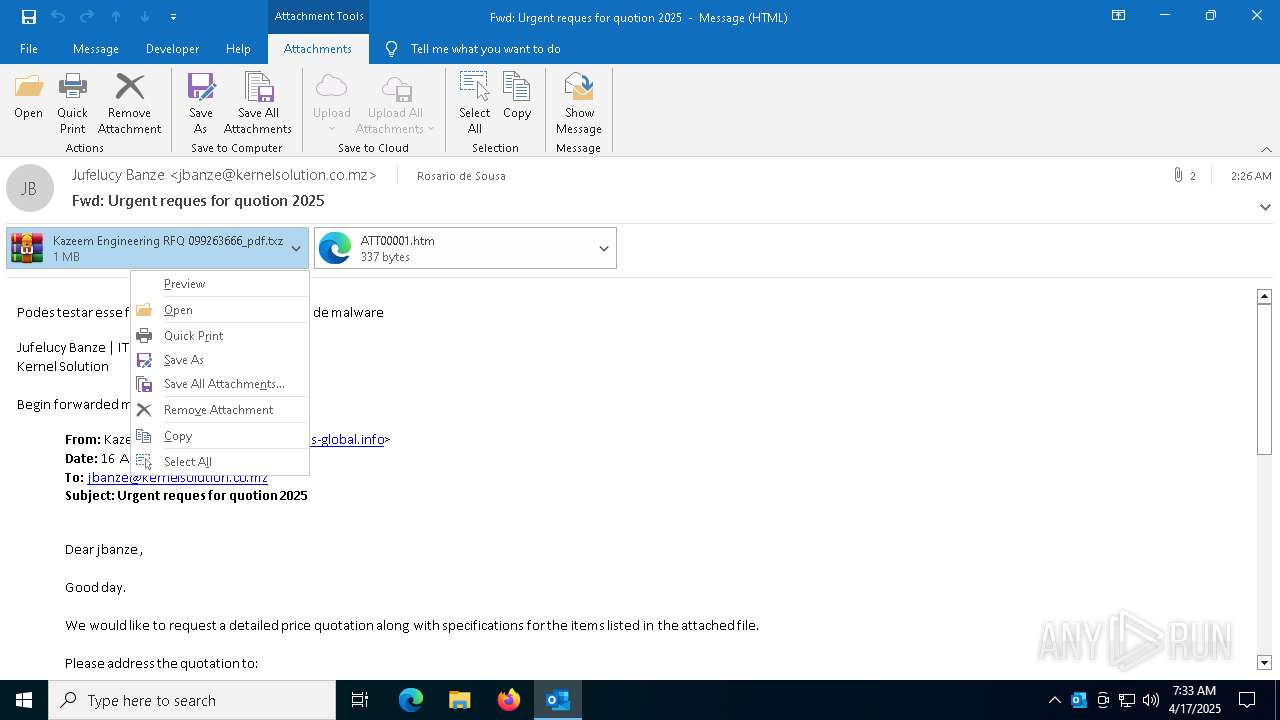Click Select All in the ribbon
Image resolution: width=1280 pixels, height=720 pixels.
click(475, 104)
